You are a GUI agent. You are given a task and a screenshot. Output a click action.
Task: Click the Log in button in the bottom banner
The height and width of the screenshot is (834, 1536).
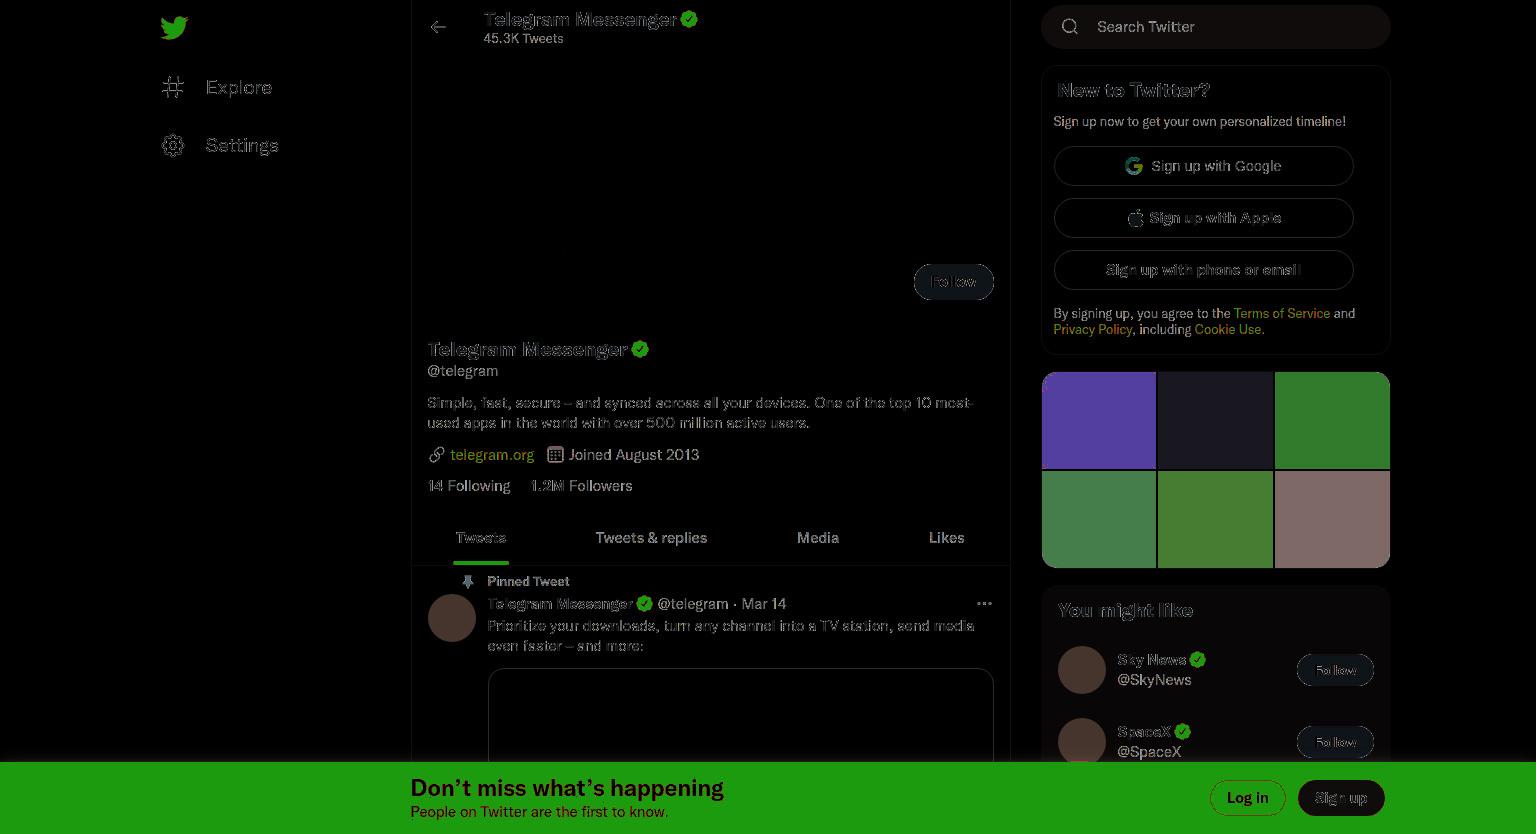(1247, 798)
